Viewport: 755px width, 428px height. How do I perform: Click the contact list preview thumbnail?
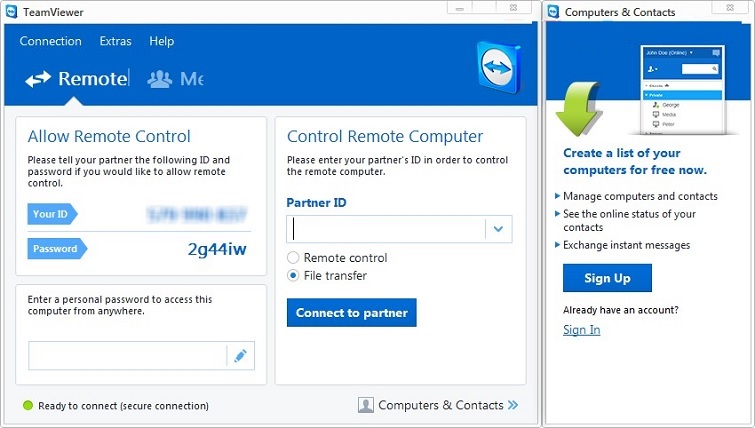[683, 90]
